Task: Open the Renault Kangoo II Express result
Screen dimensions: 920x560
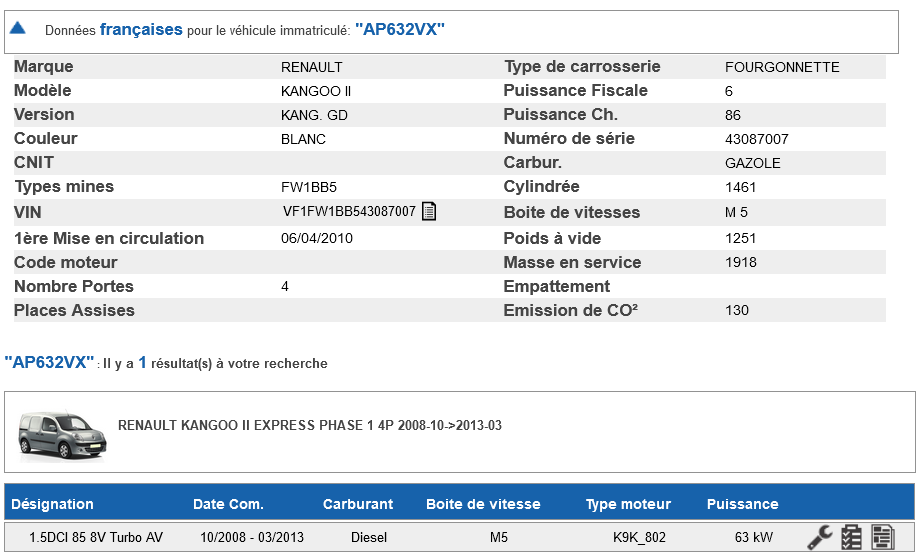Action: tap(310, 425)
